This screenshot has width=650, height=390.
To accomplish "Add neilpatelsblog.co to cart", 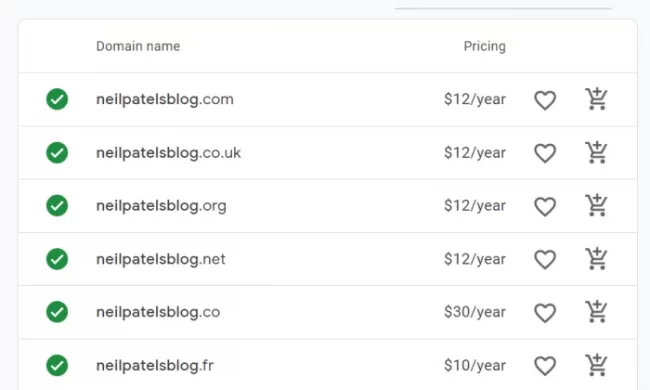I will 596,312.
